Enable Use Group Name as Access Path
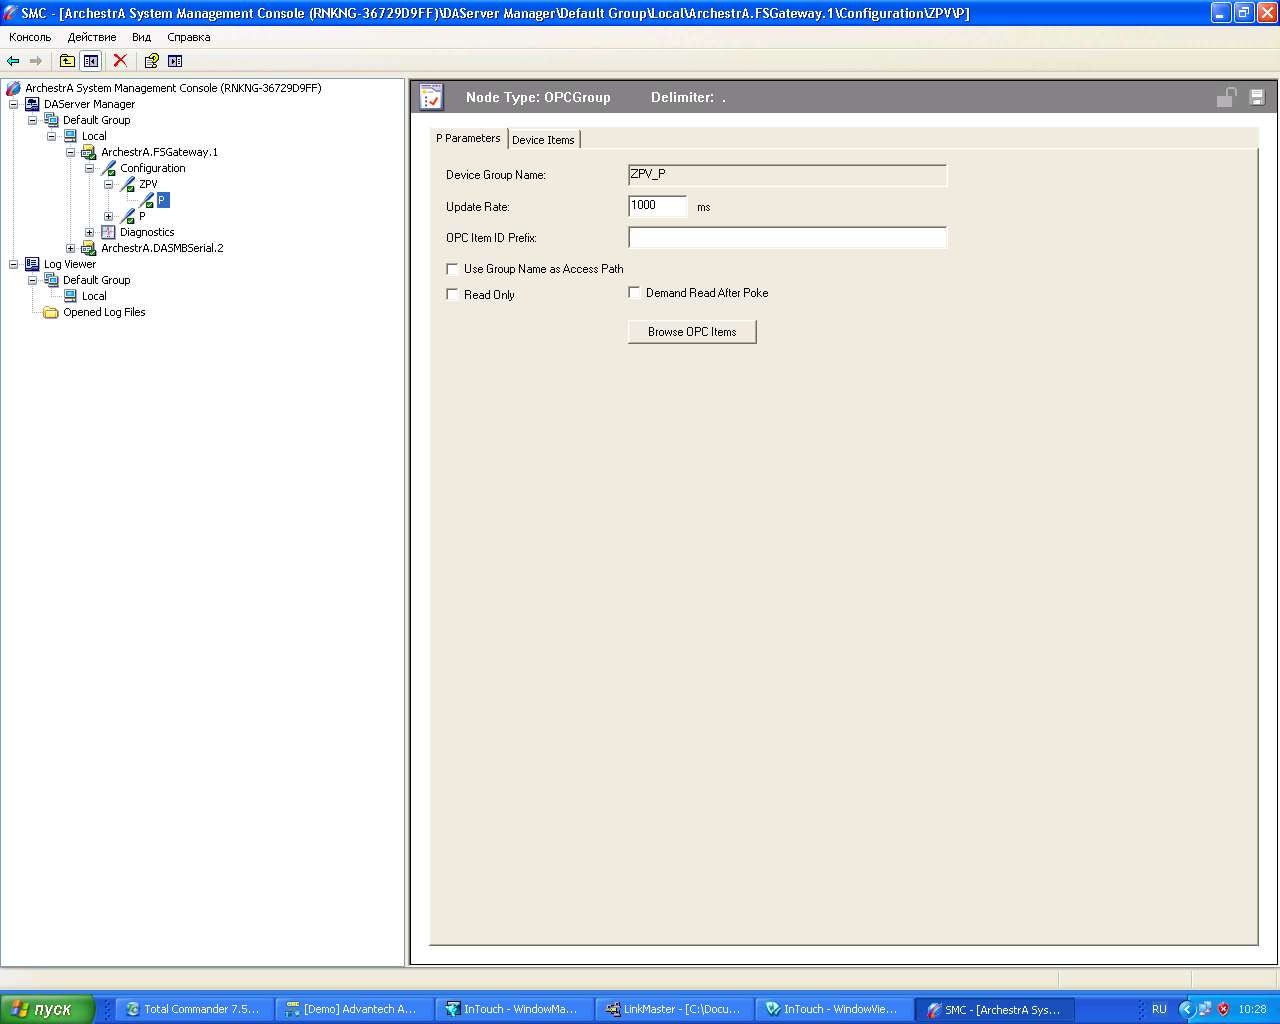The width and height of the screenshot is (1280, 1024). [452, 269]
